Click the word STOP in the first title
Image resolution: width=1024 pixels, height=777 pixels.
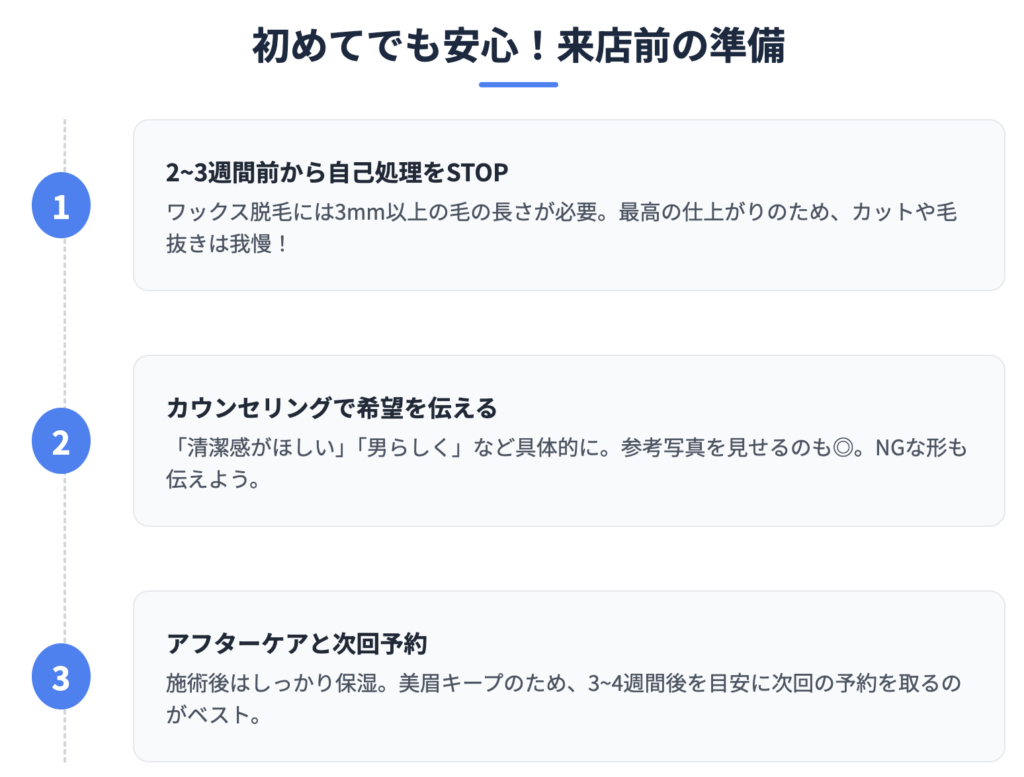pyautogui.click(x=477, y=173)
